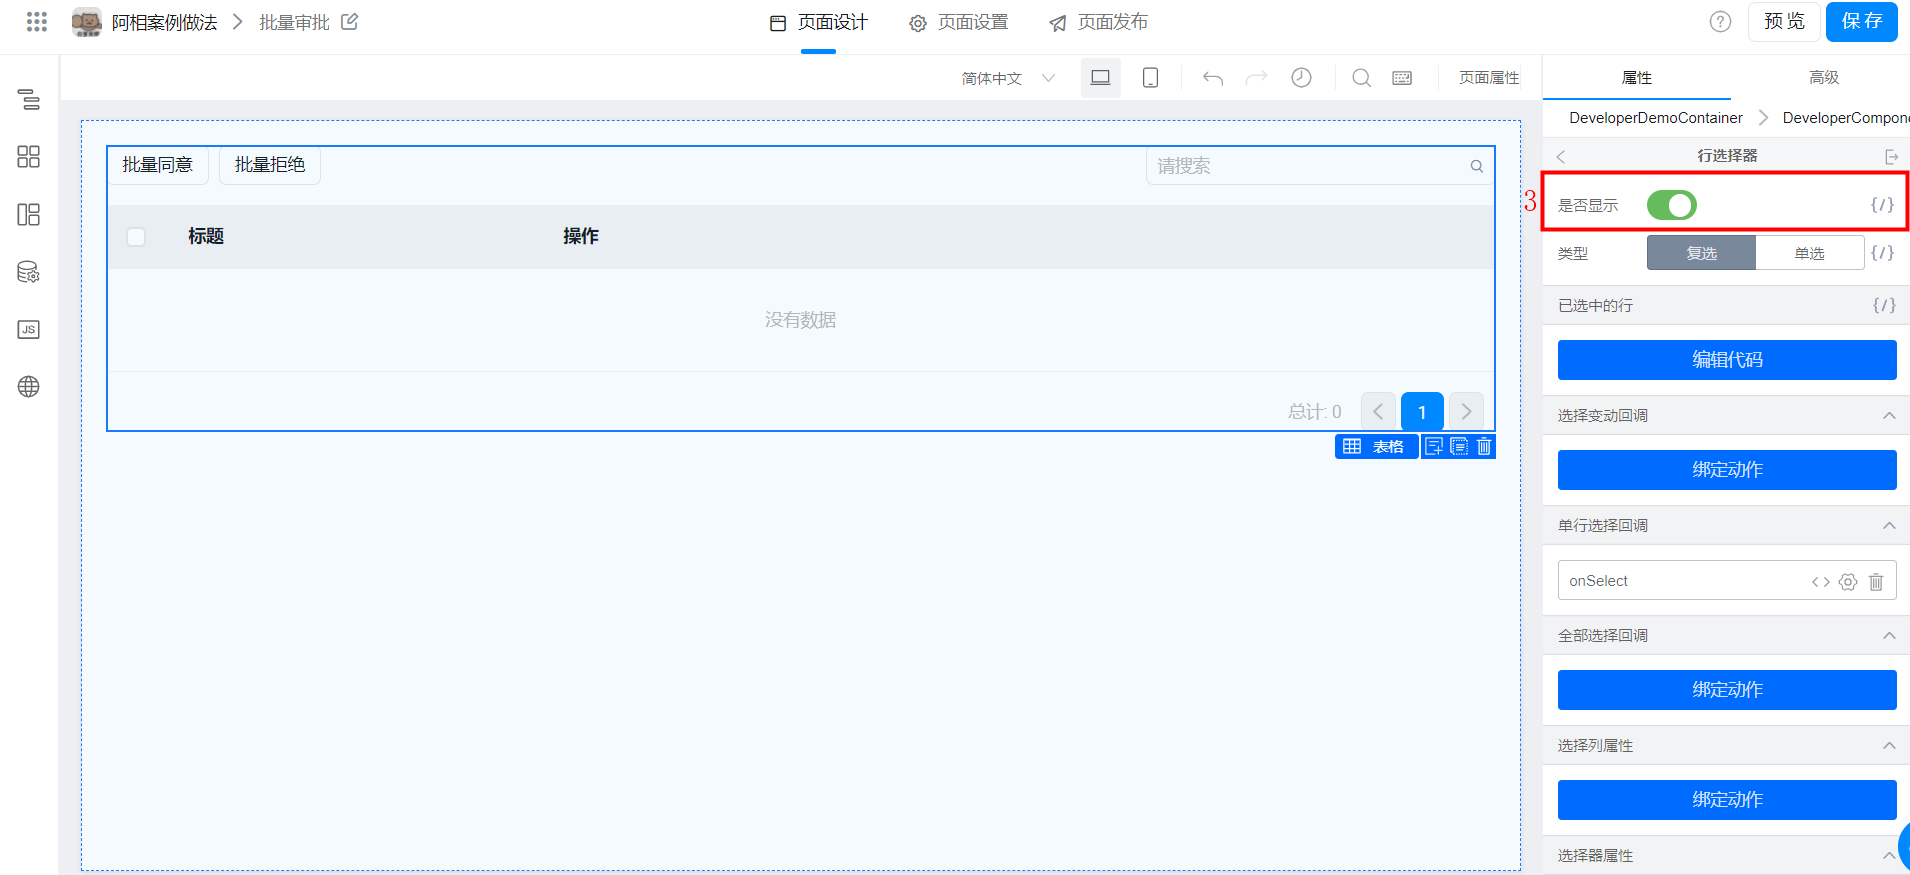Open the history clock icon
The height and width of the screenshot is (875, 1910).
coord(1301,78)
